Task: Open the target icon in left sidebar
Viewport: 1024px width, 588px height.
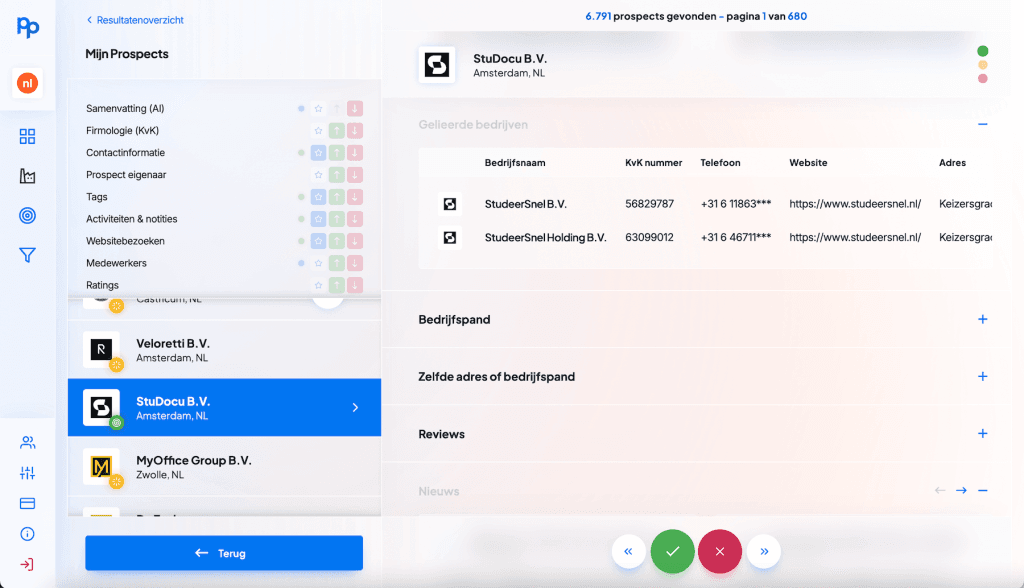Action: pos(27,216)
